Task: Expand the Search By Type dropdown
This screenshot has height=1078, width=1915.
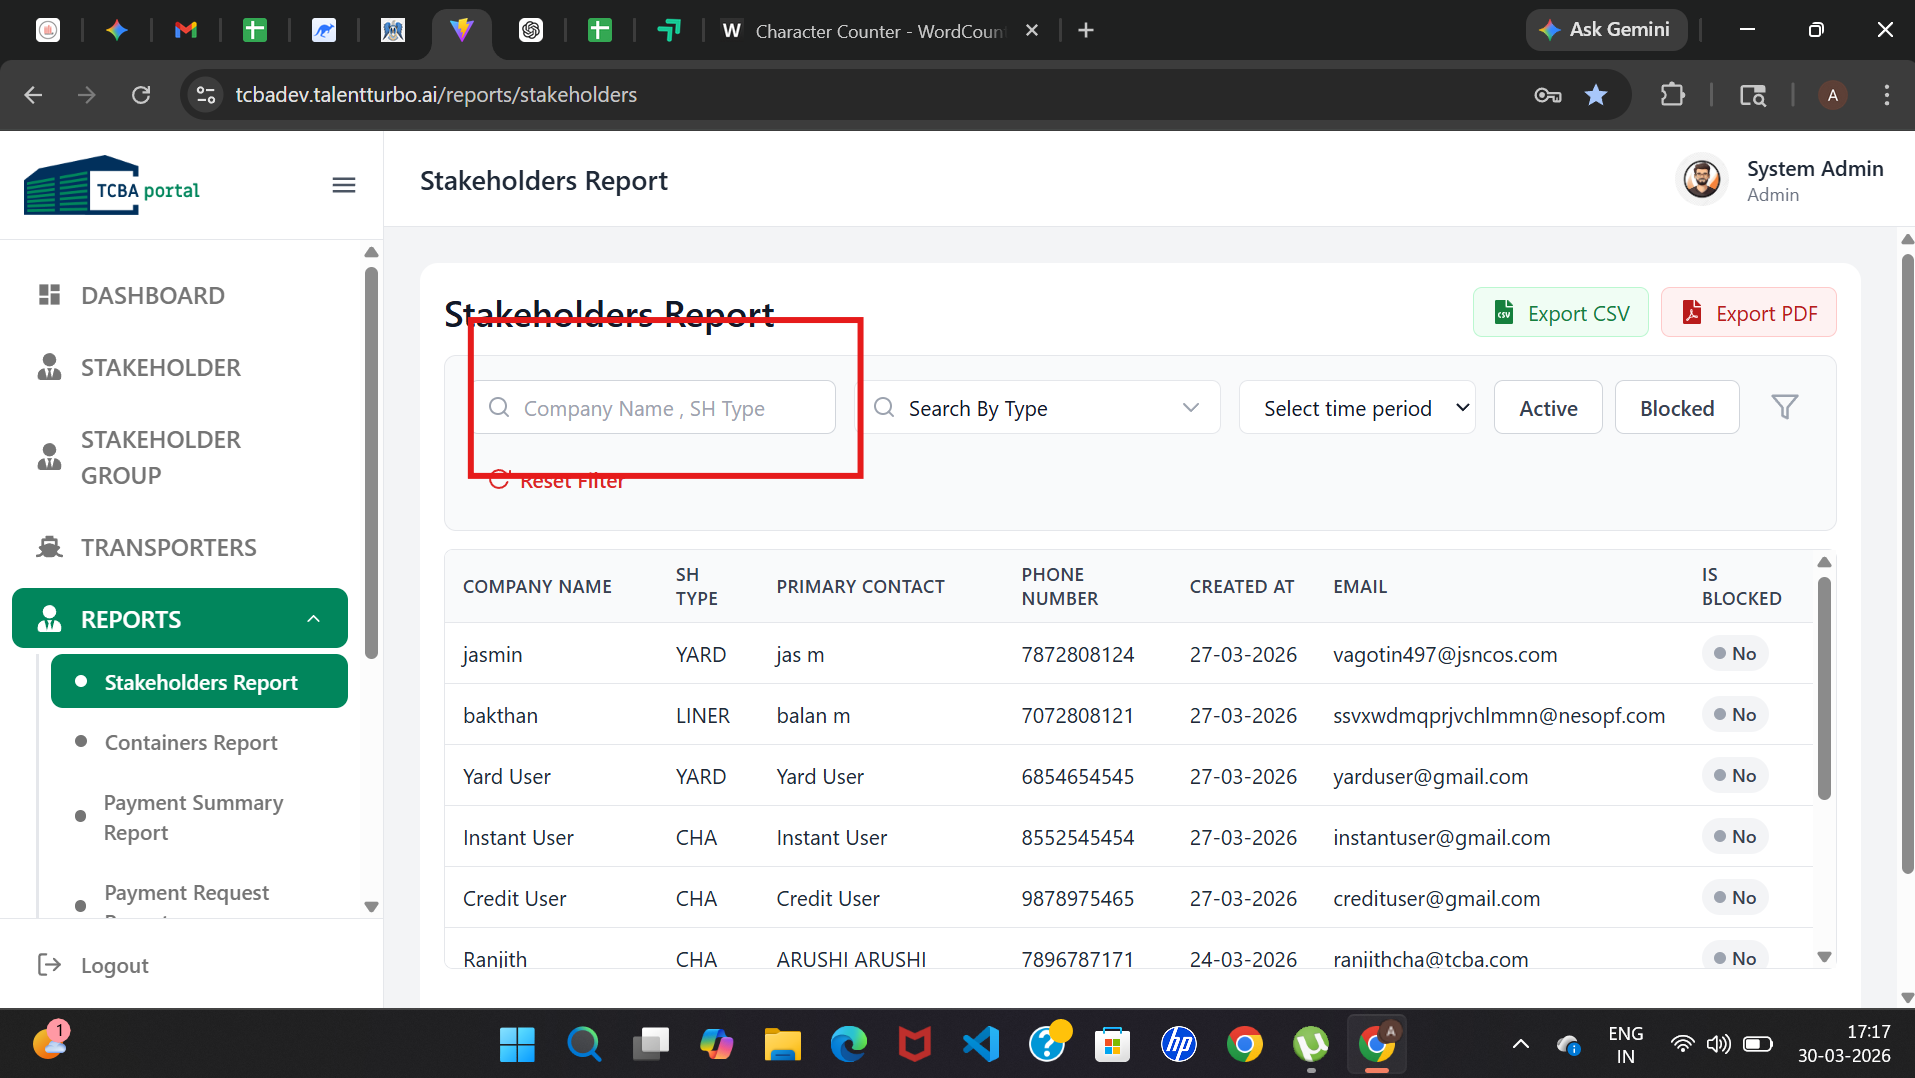Action: (1042, 407)
